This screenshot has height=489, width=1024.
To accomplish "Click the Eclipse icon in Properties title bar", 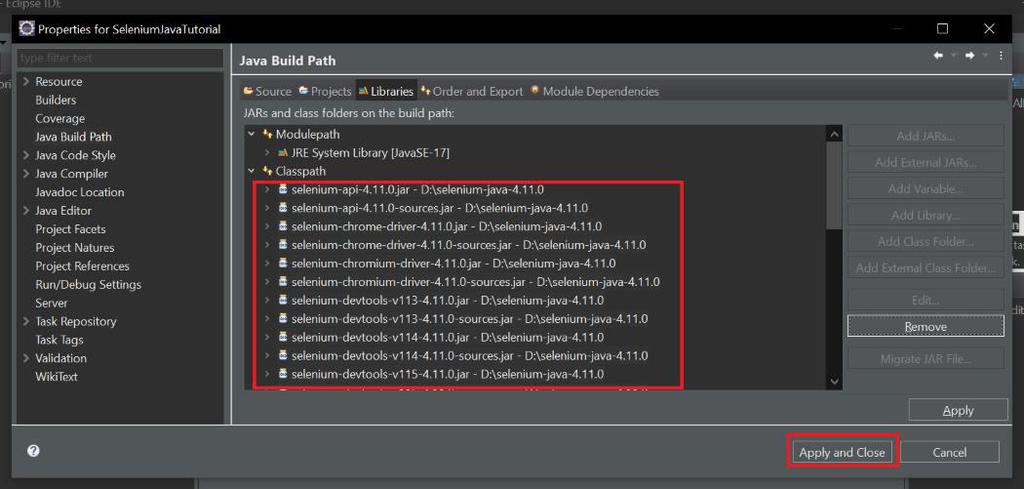I will (x=27, y=29).
